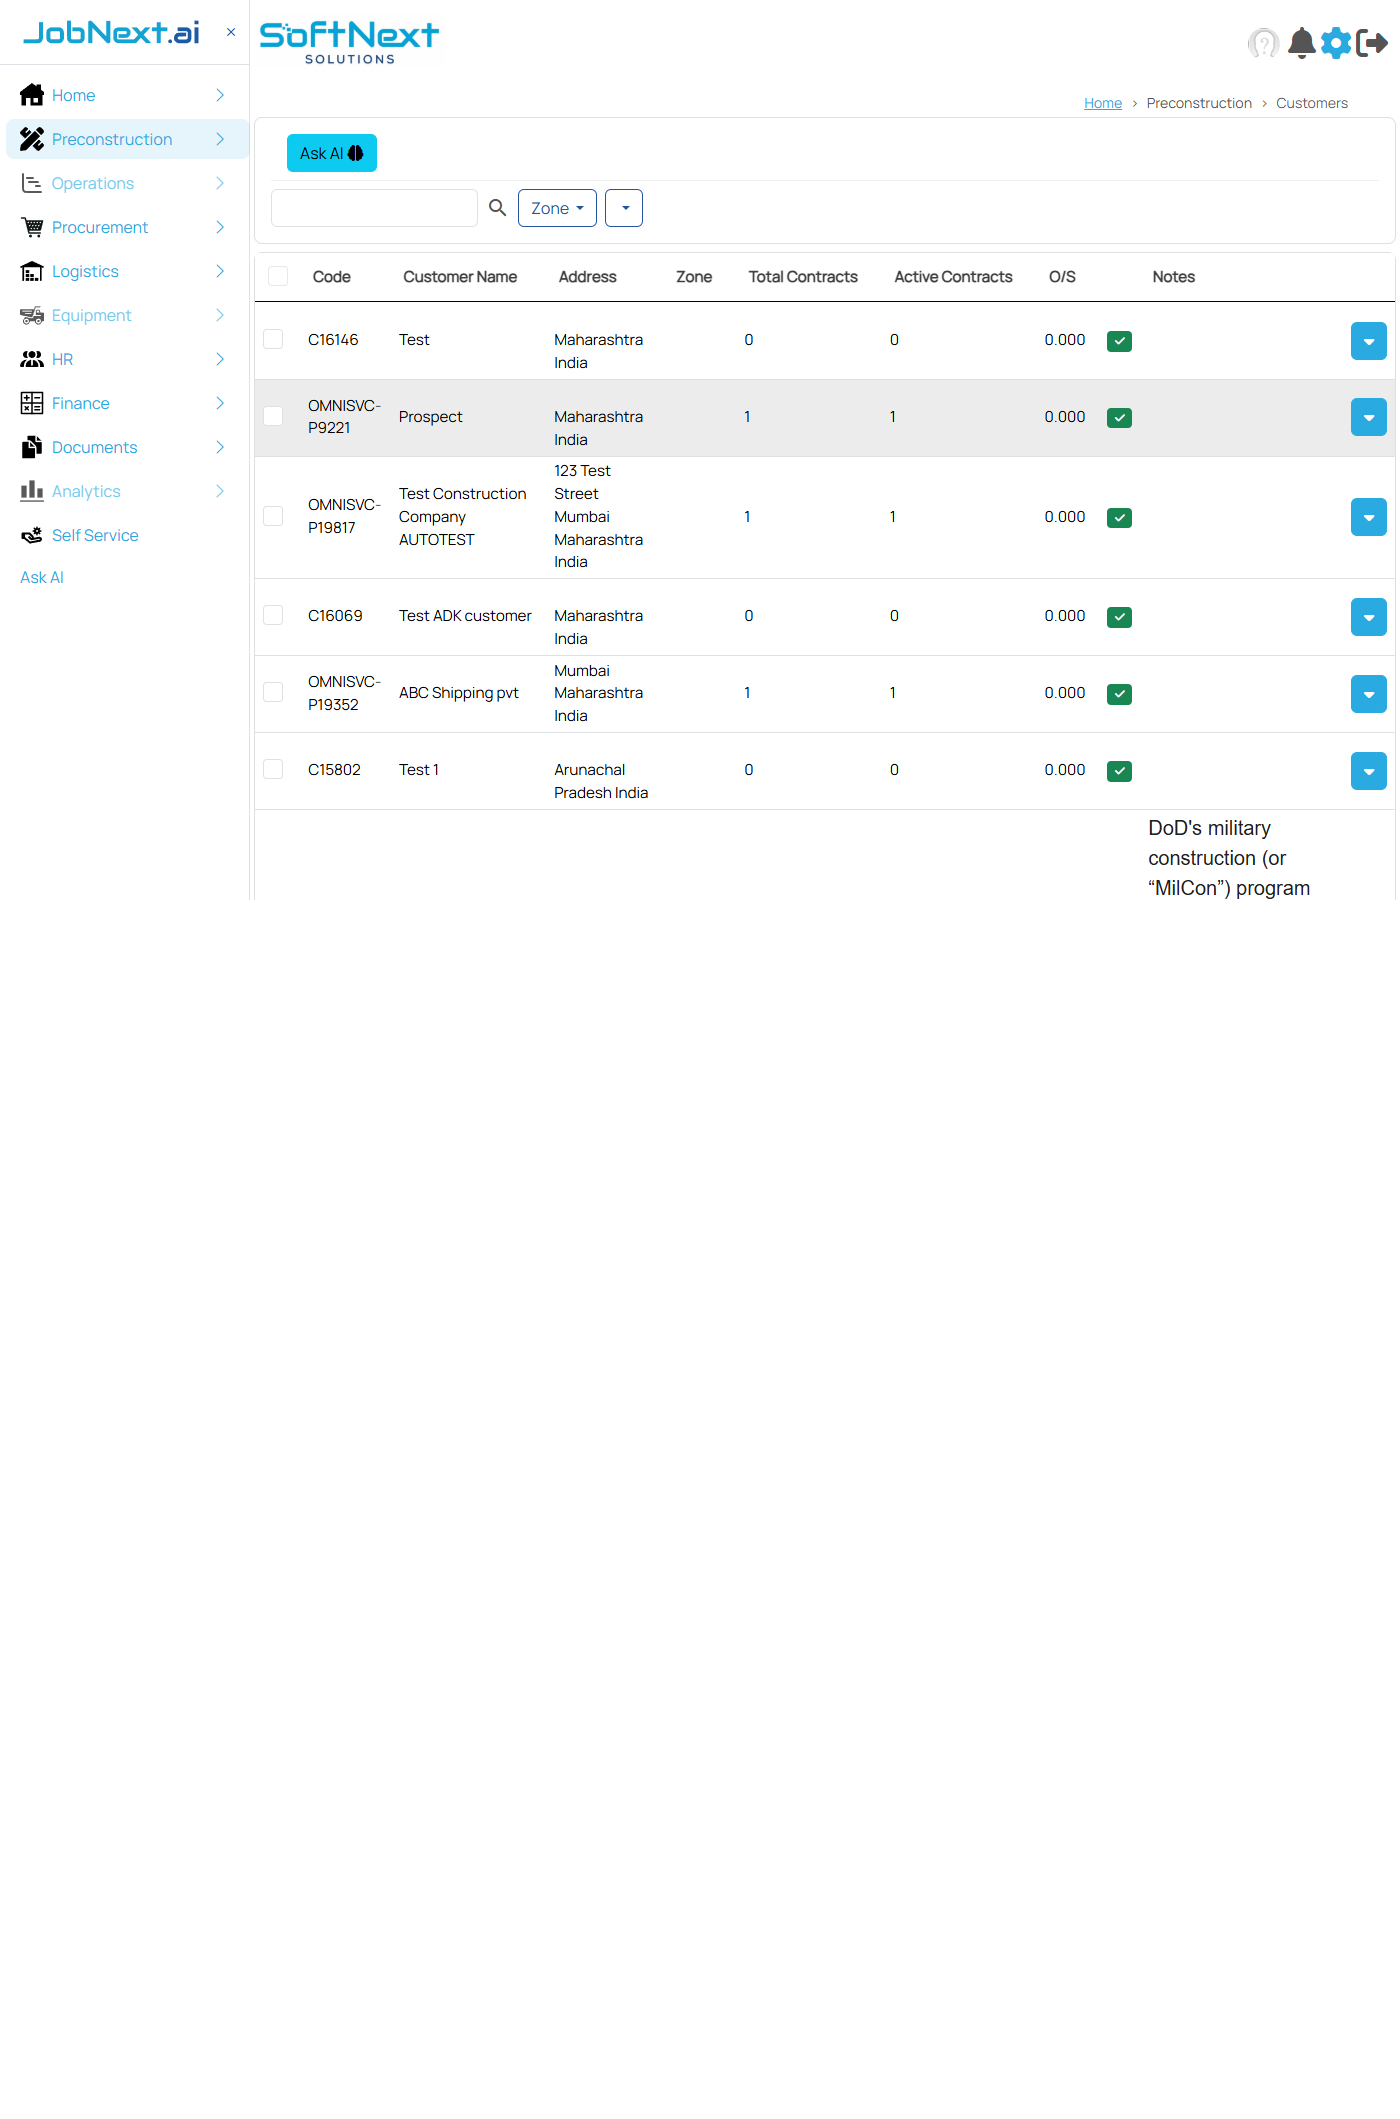This screenshot has height=2119, width=1400.
Task: Toggle green status check for Test ADK customer
Action: tap(1119, 617)
